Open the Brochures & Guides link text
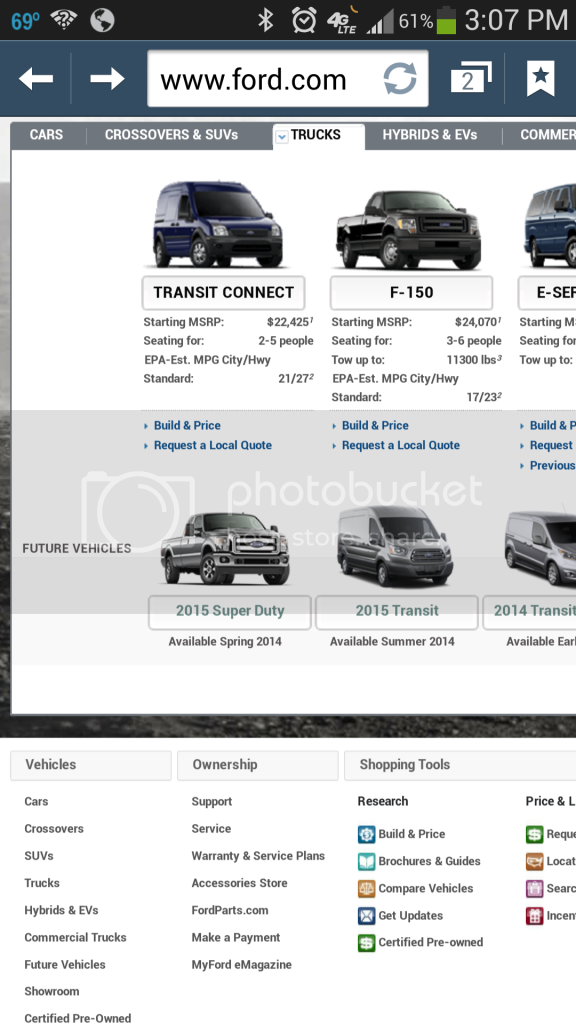Screen dimensions: 576x1024 [430, 861]
